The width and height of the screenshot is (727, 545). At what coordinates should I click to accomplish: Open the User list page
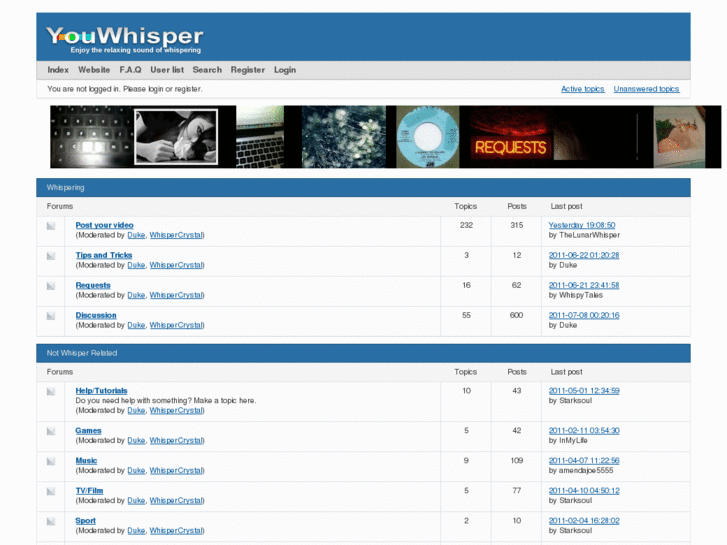click(x=167, y=70)
